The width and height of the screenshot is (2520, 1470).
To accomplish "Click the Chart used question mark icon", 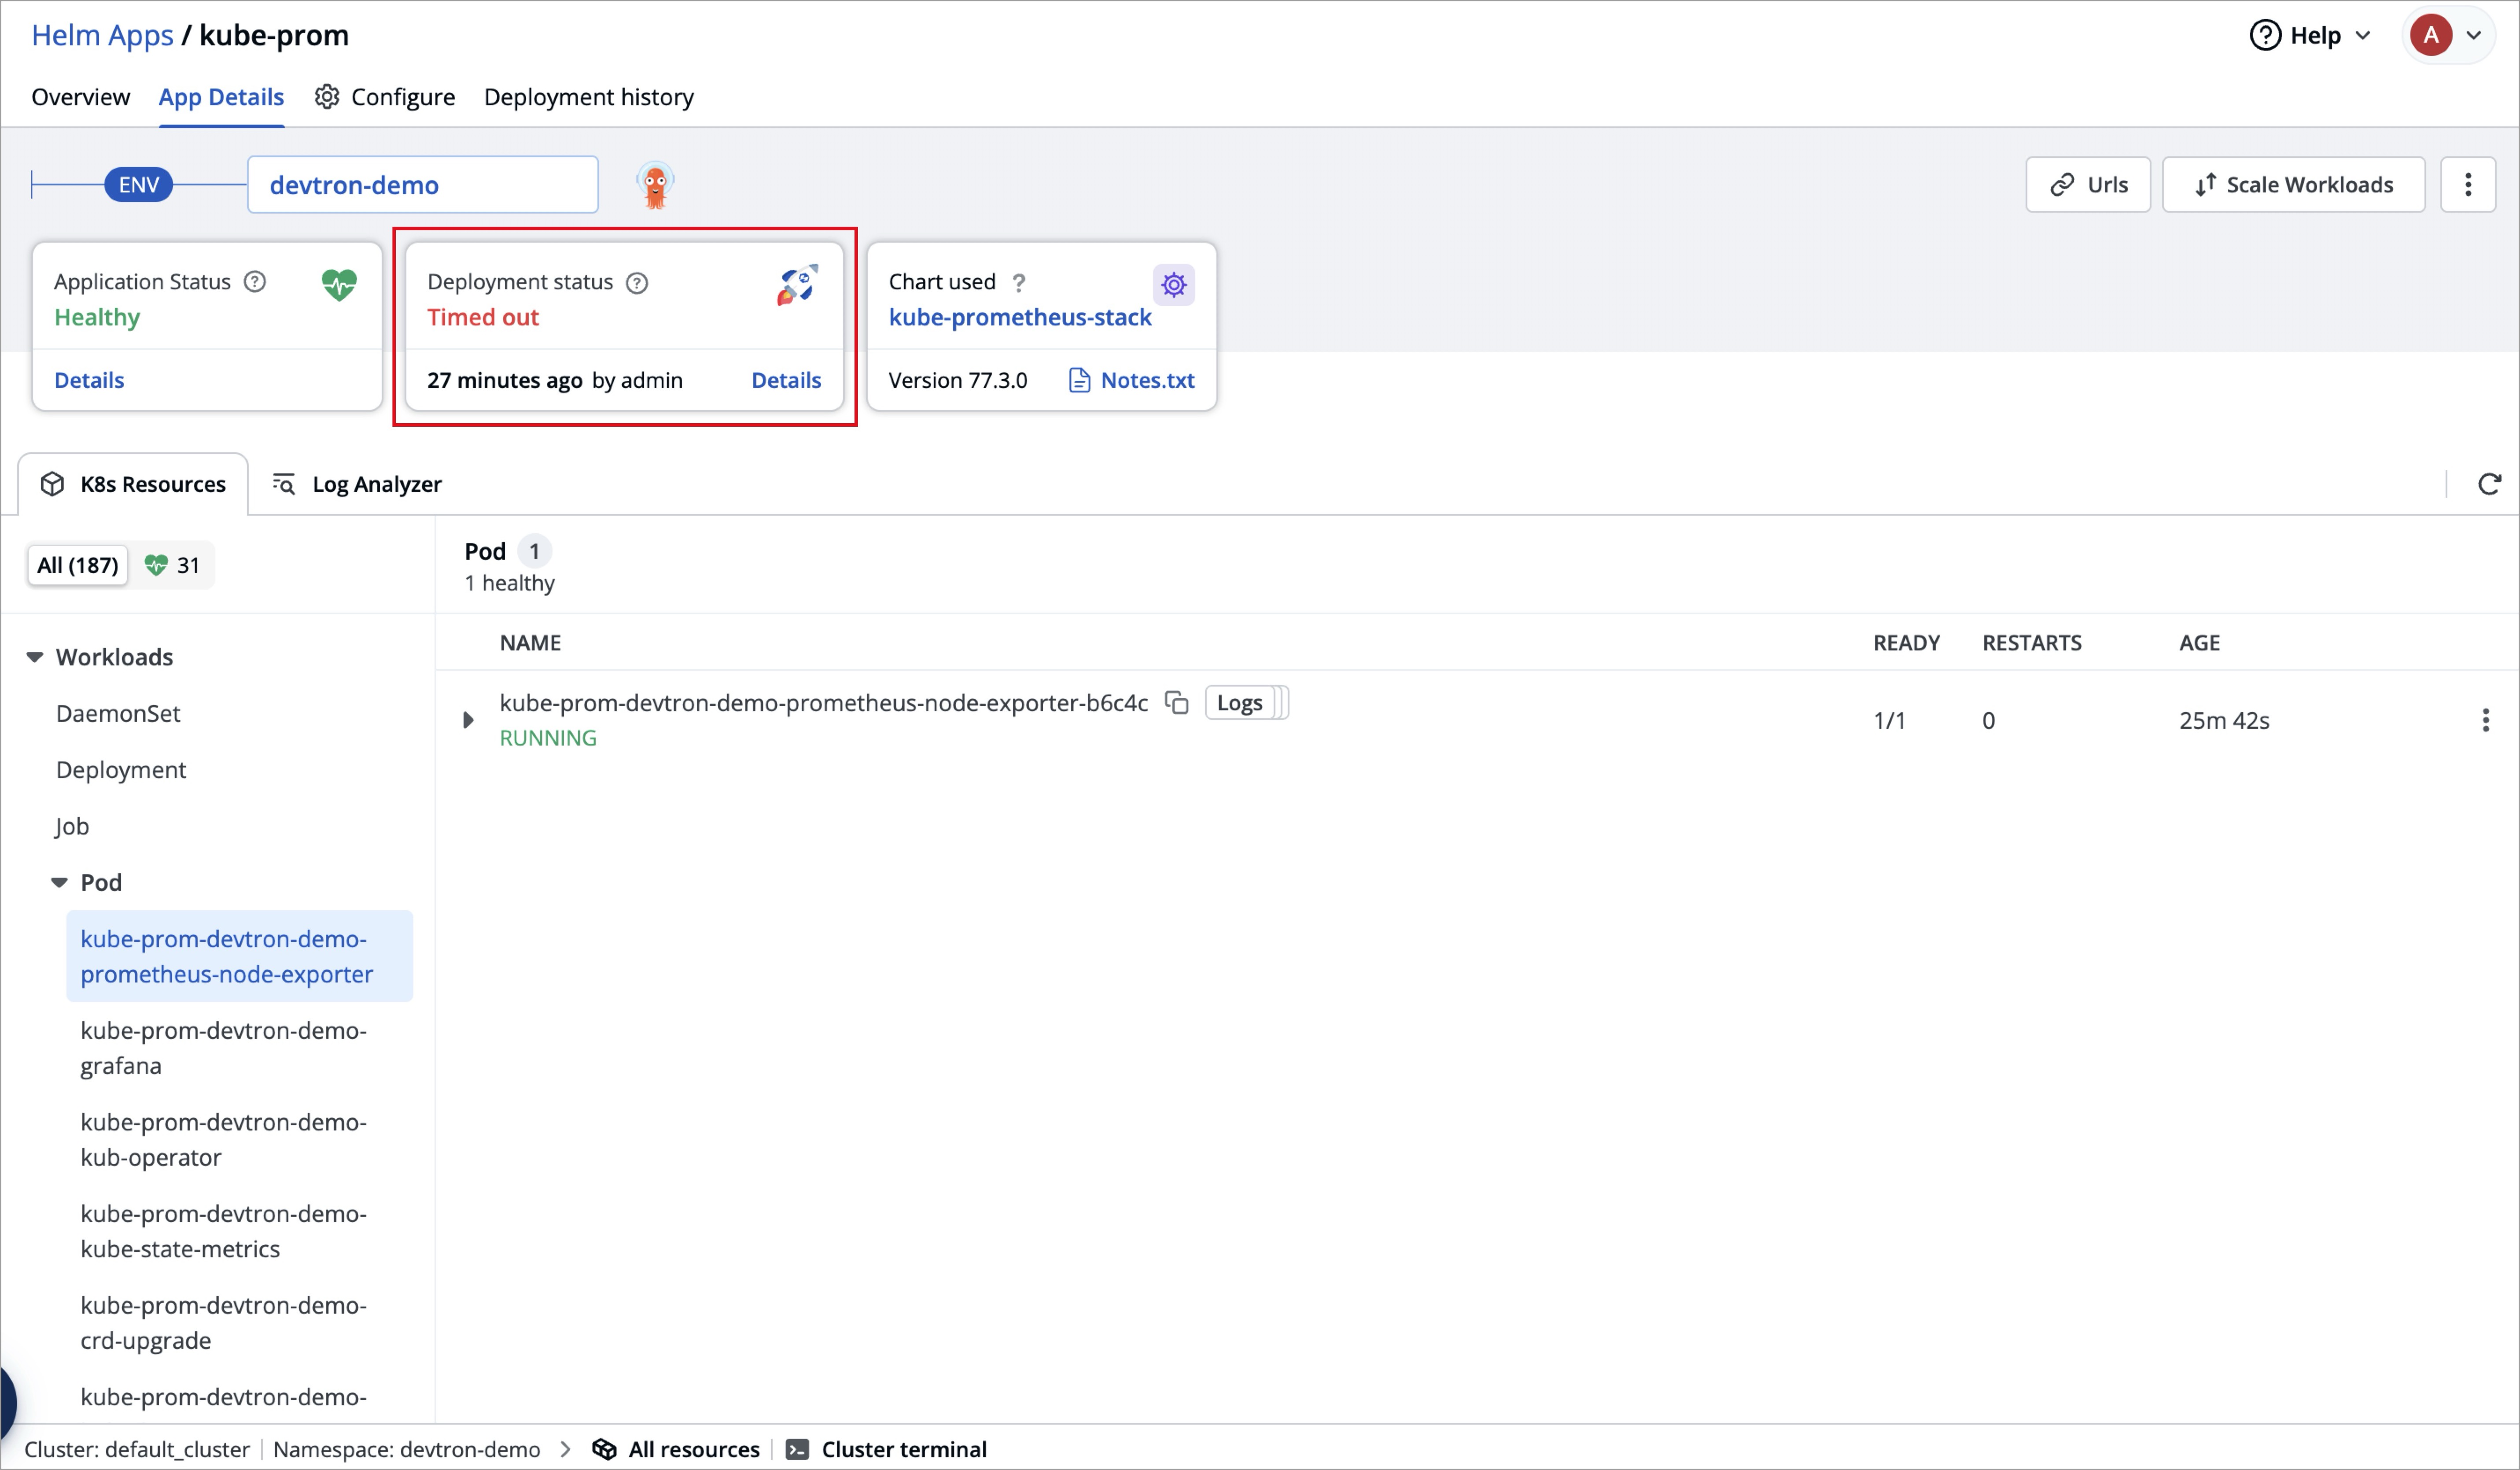I will pyautogui.click(x=1018, y=283).
